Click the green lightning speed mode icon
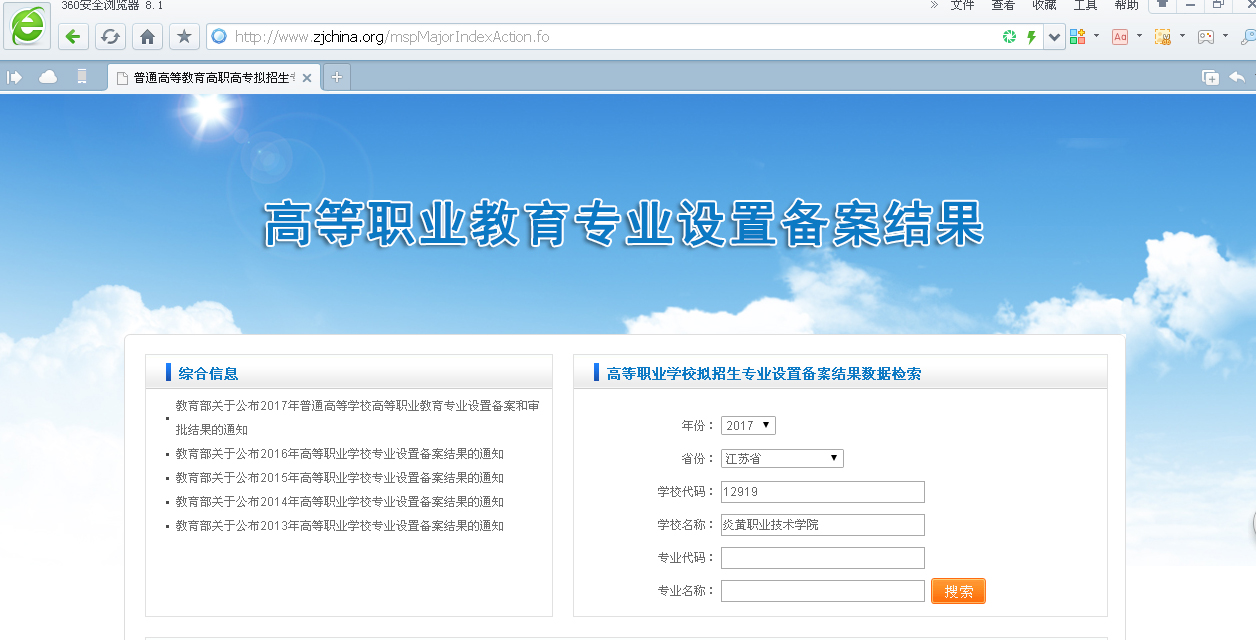Viewport: 1256px width, 640px height. coord(1031,37)
